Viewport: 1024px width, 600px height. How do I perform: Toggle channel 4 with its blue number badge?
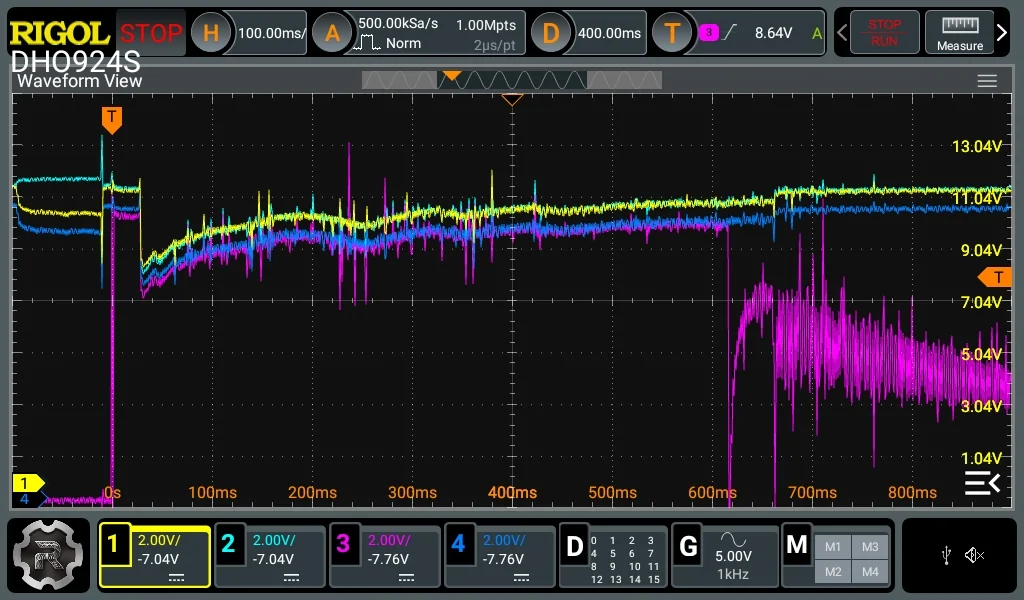pyautogui.click(x=458, y=544)
